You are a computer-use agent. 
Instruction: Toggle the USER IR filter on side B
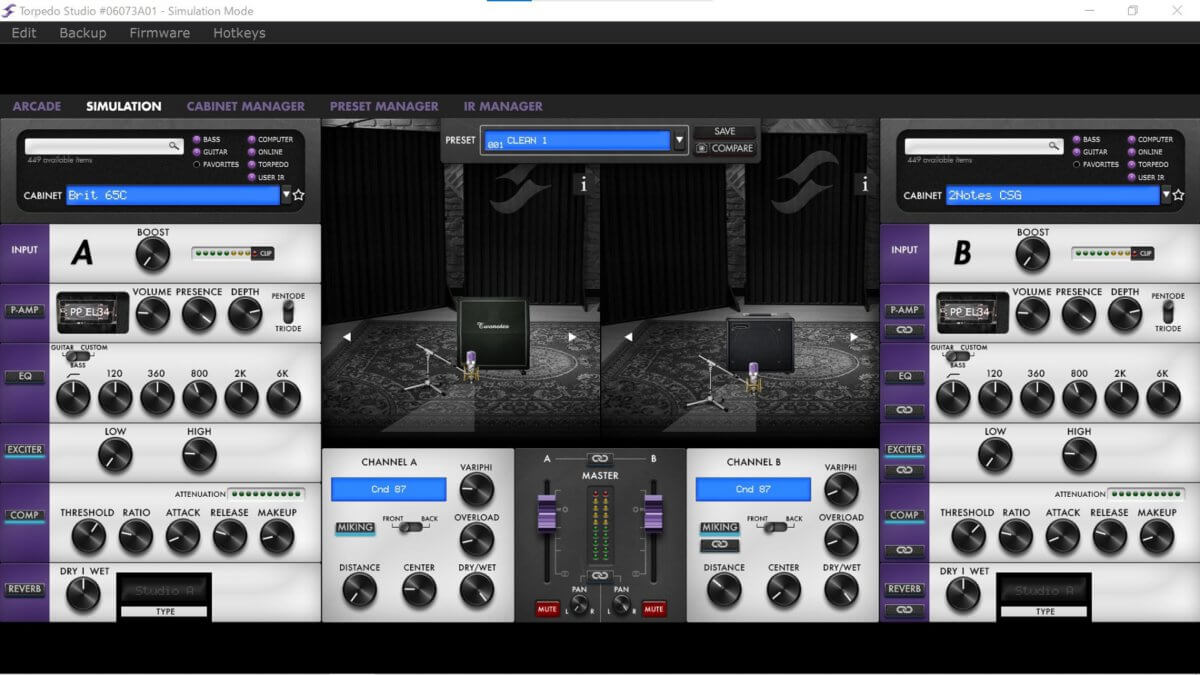click(1132, 177)
